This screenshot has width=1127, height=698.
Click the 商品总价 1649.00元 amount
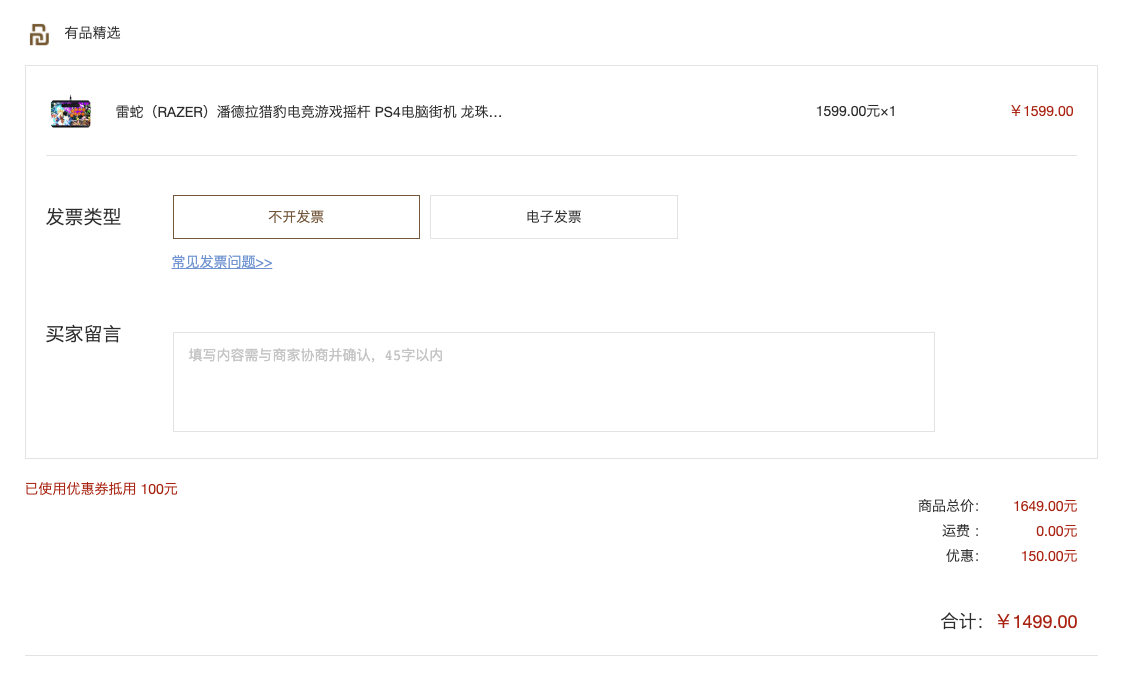[x=1045, y=506]
